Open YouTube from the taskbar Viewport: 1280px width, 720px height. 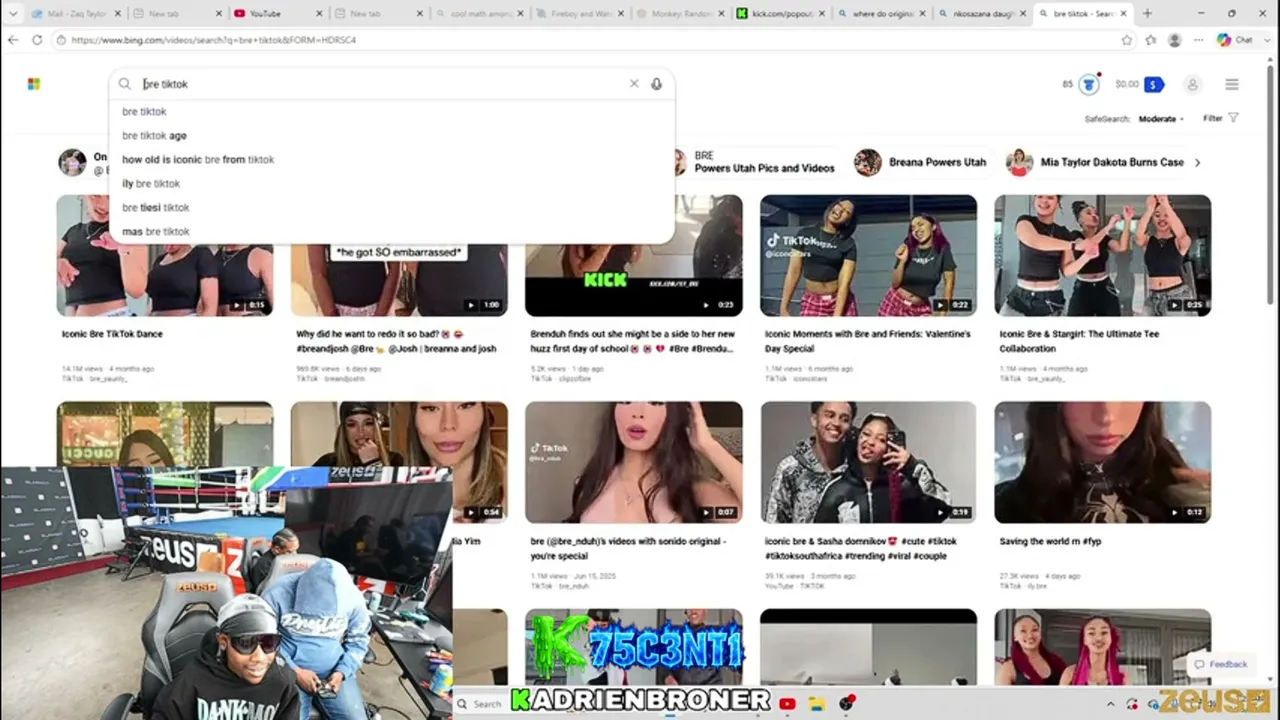[787, 704]
